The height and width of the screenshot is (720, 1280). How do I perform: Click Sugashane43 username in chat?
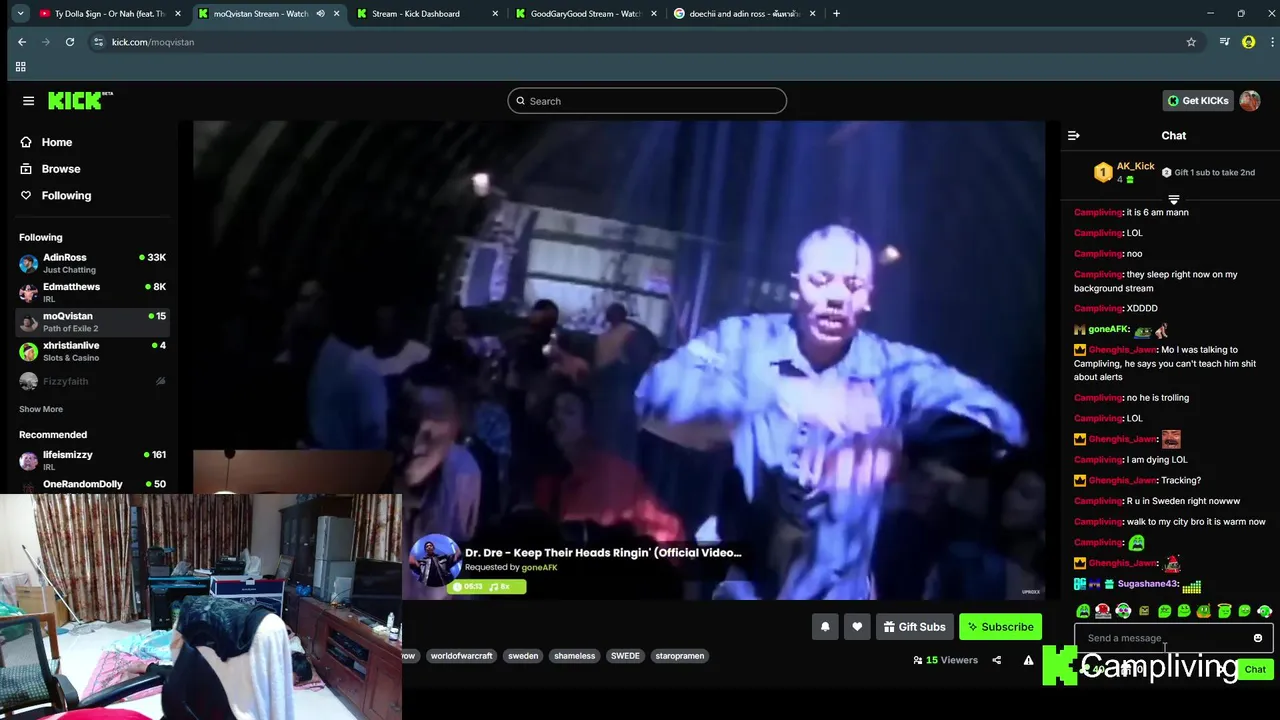pyautogui.click(x=1148, y=584)
